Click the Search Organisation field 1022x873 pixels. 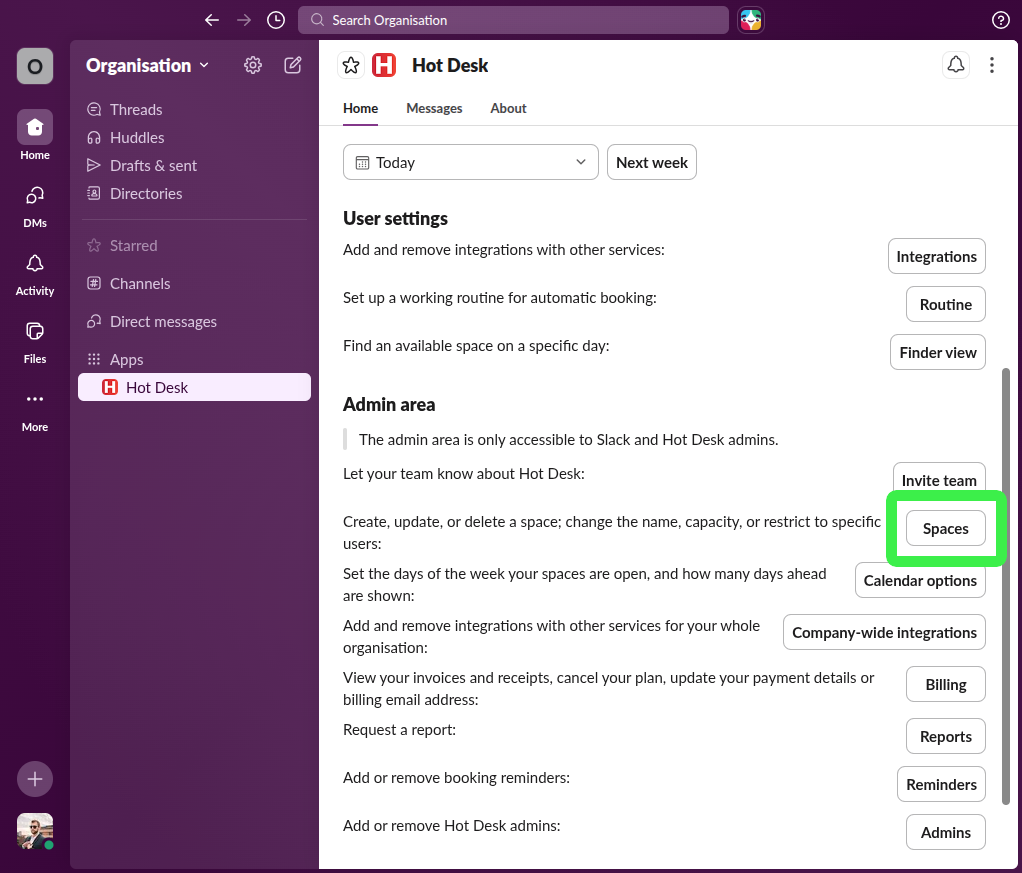pos(513,19)
